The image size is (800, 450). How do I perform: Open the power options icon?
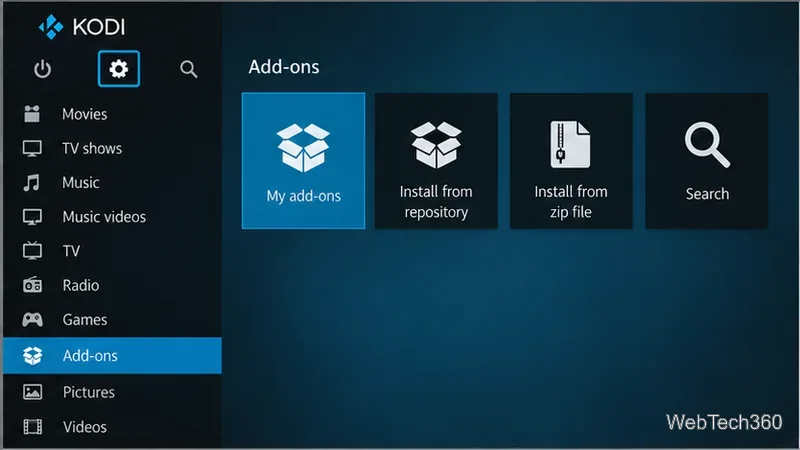42,69
